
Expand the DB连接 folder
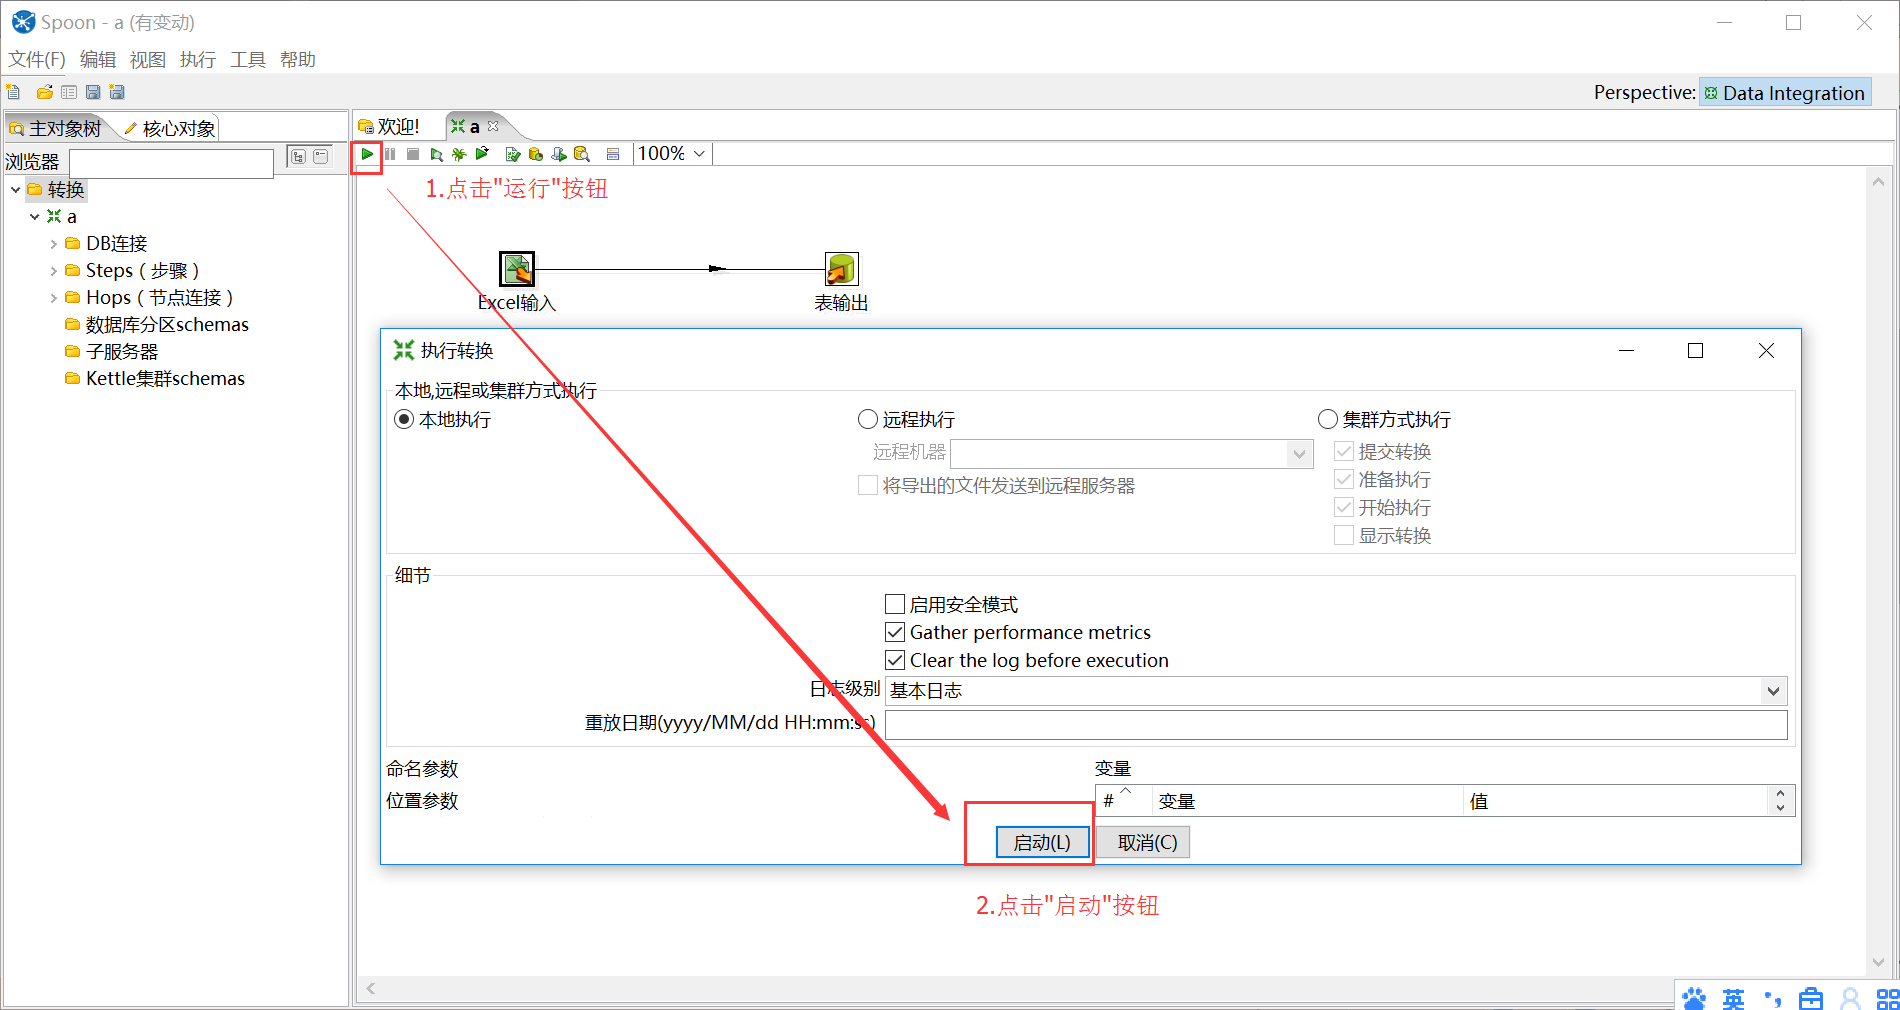coord(54,244)
